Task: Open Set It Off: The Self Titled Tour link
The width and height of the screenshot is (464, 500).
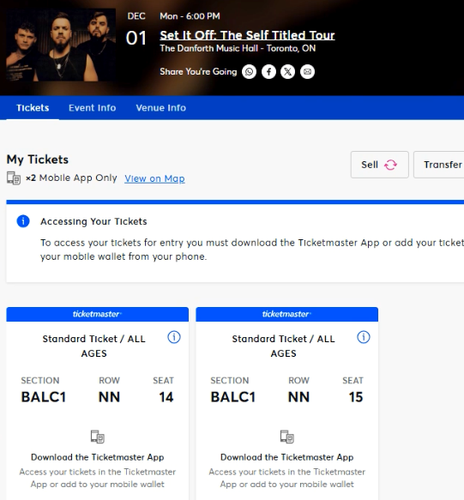Action: point(247,35)
